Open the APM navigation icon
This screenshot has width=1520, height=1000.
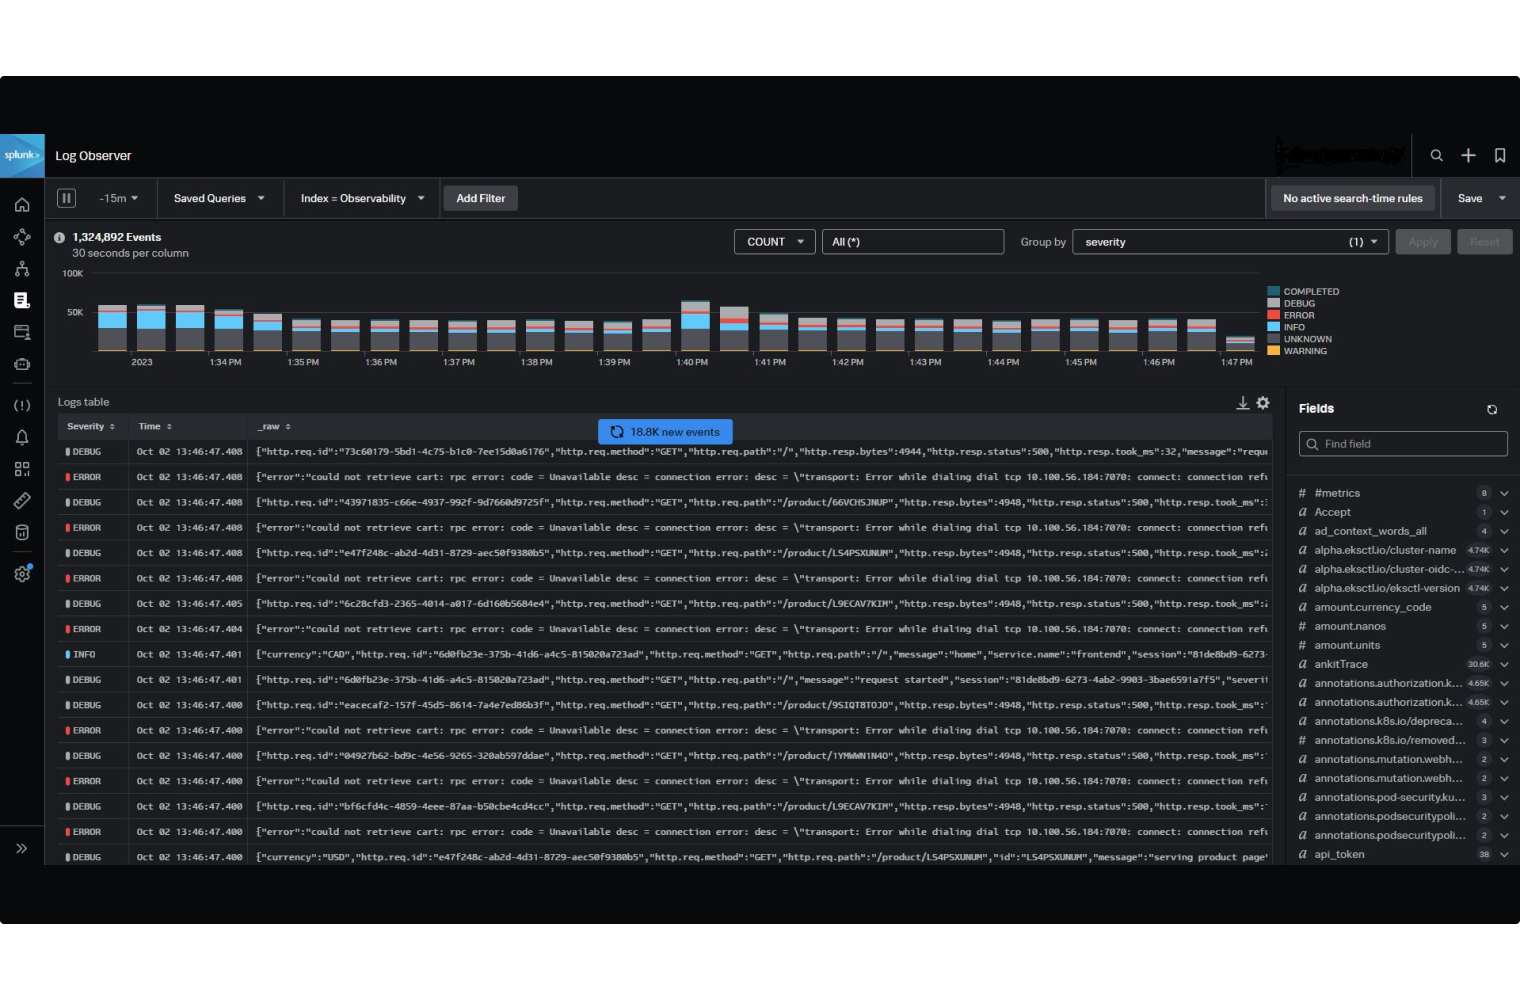pyautogui.click(x=22, y=268)
